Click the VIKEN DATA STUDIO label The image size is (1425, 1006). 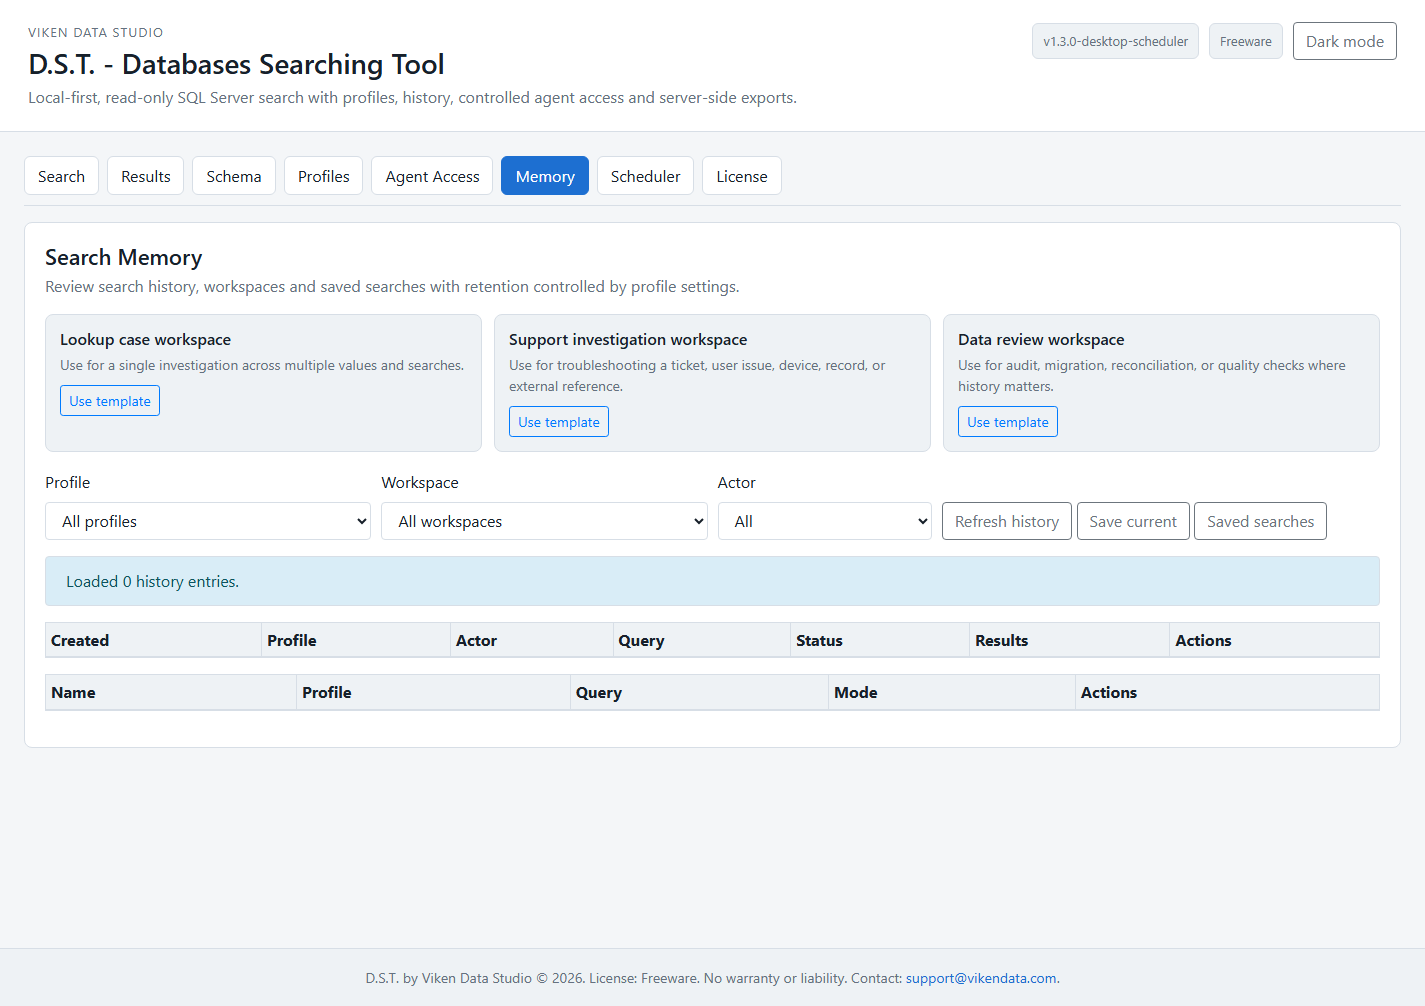(96, 32)
